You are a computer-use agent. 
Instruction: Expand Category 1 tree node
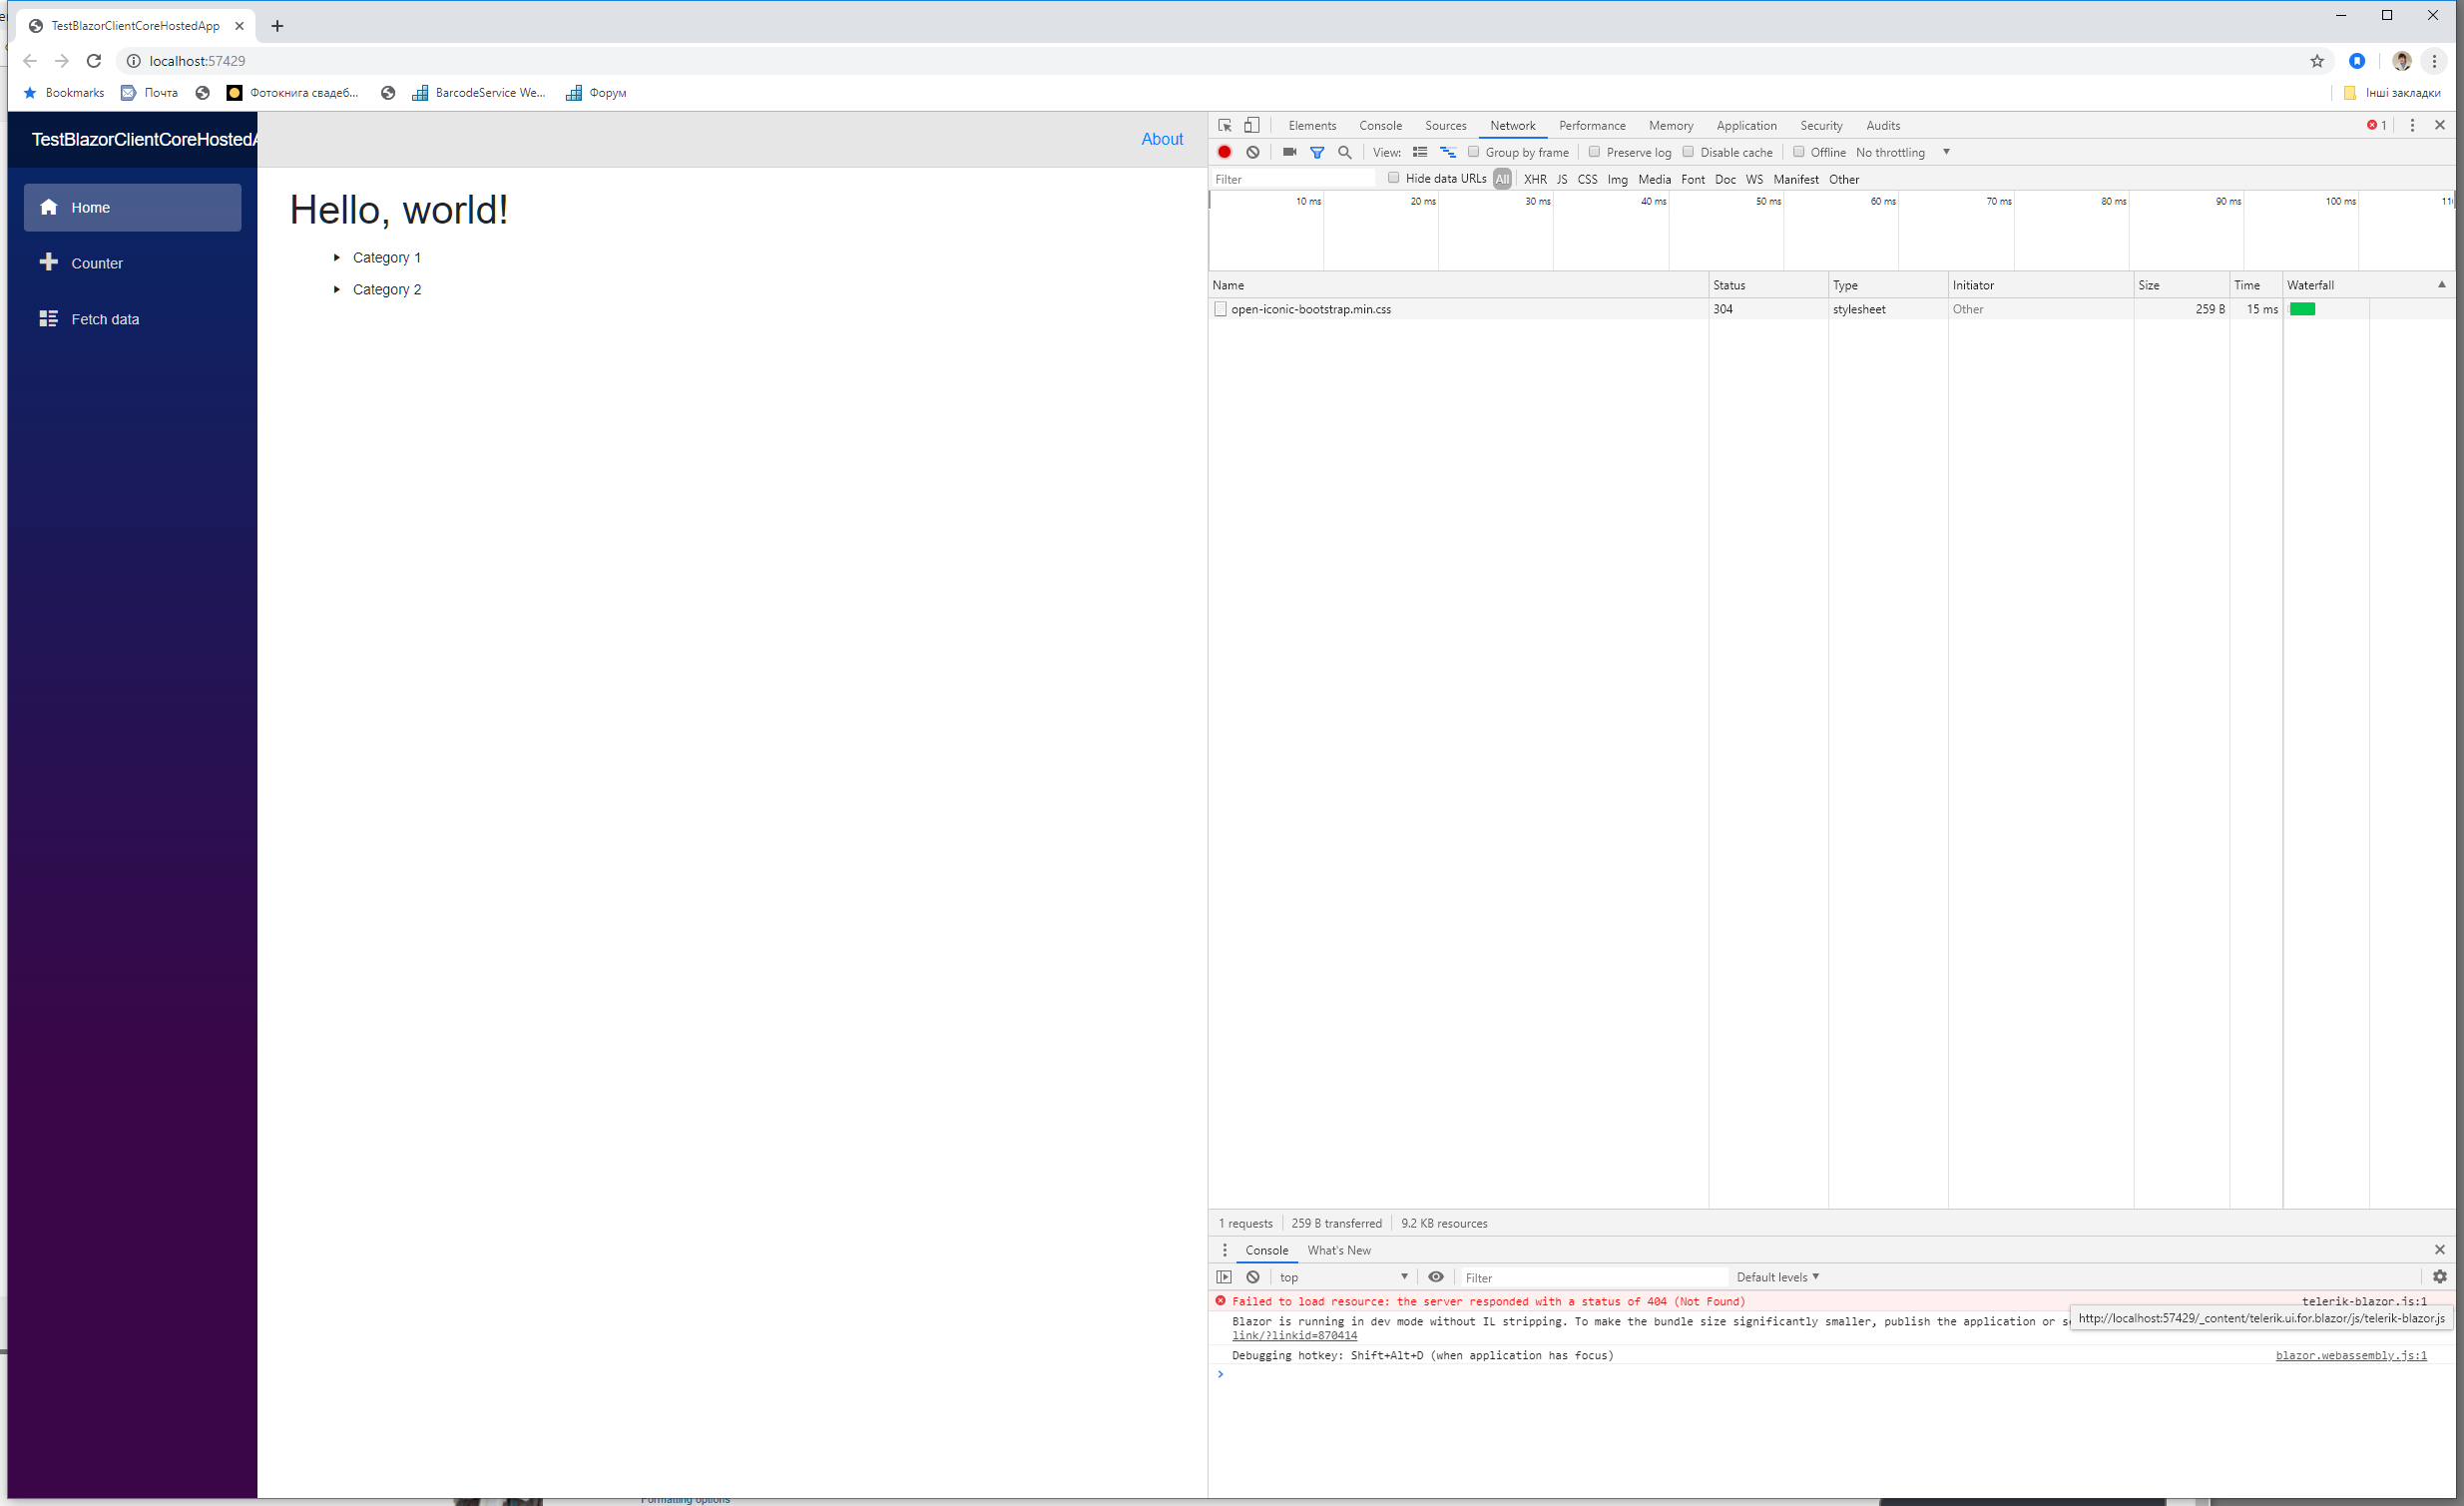pos(337,257)
